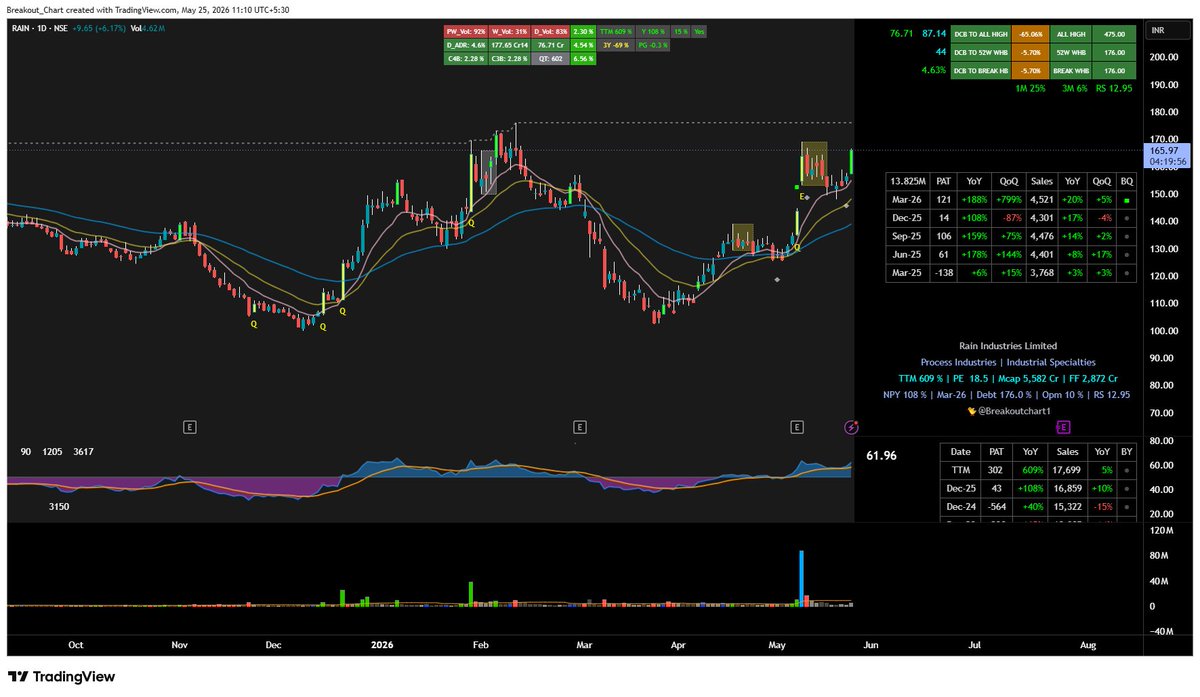Click the E+ label on the May candle
1200x697 pixels.
click(x=802, y=197)
